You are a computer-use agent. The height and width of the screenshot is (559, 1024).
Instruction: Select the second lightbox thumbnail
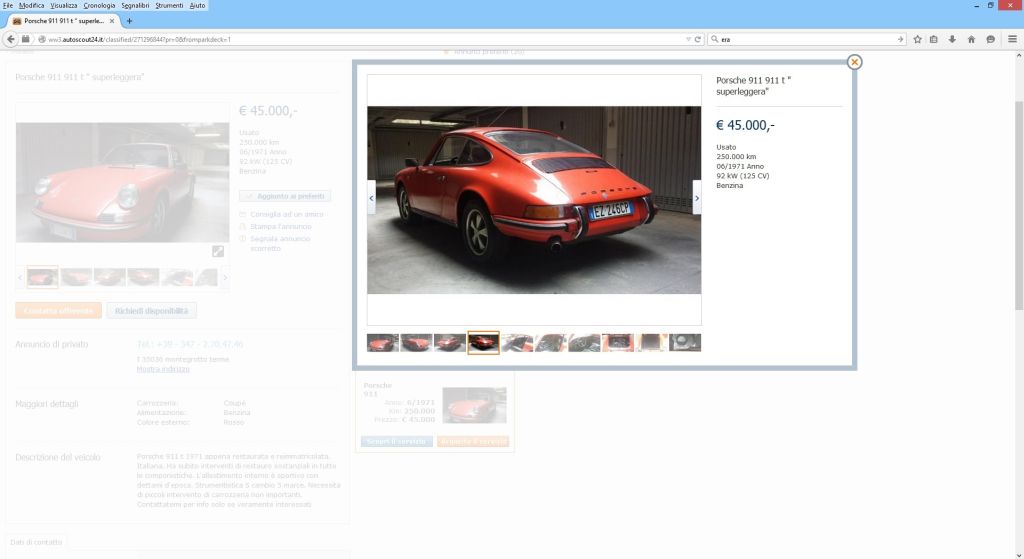click(417, 343)
